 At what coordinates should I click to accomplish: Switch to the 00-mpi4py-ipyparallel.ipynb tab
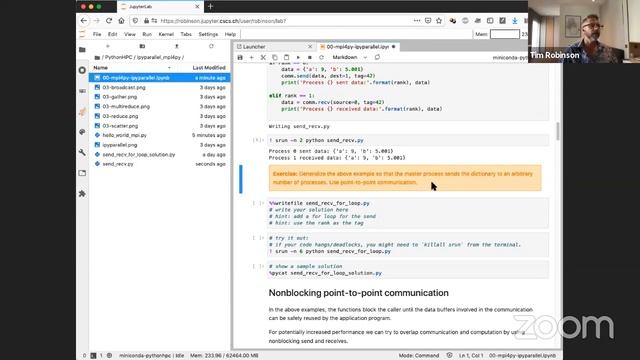tap(358, 47)
